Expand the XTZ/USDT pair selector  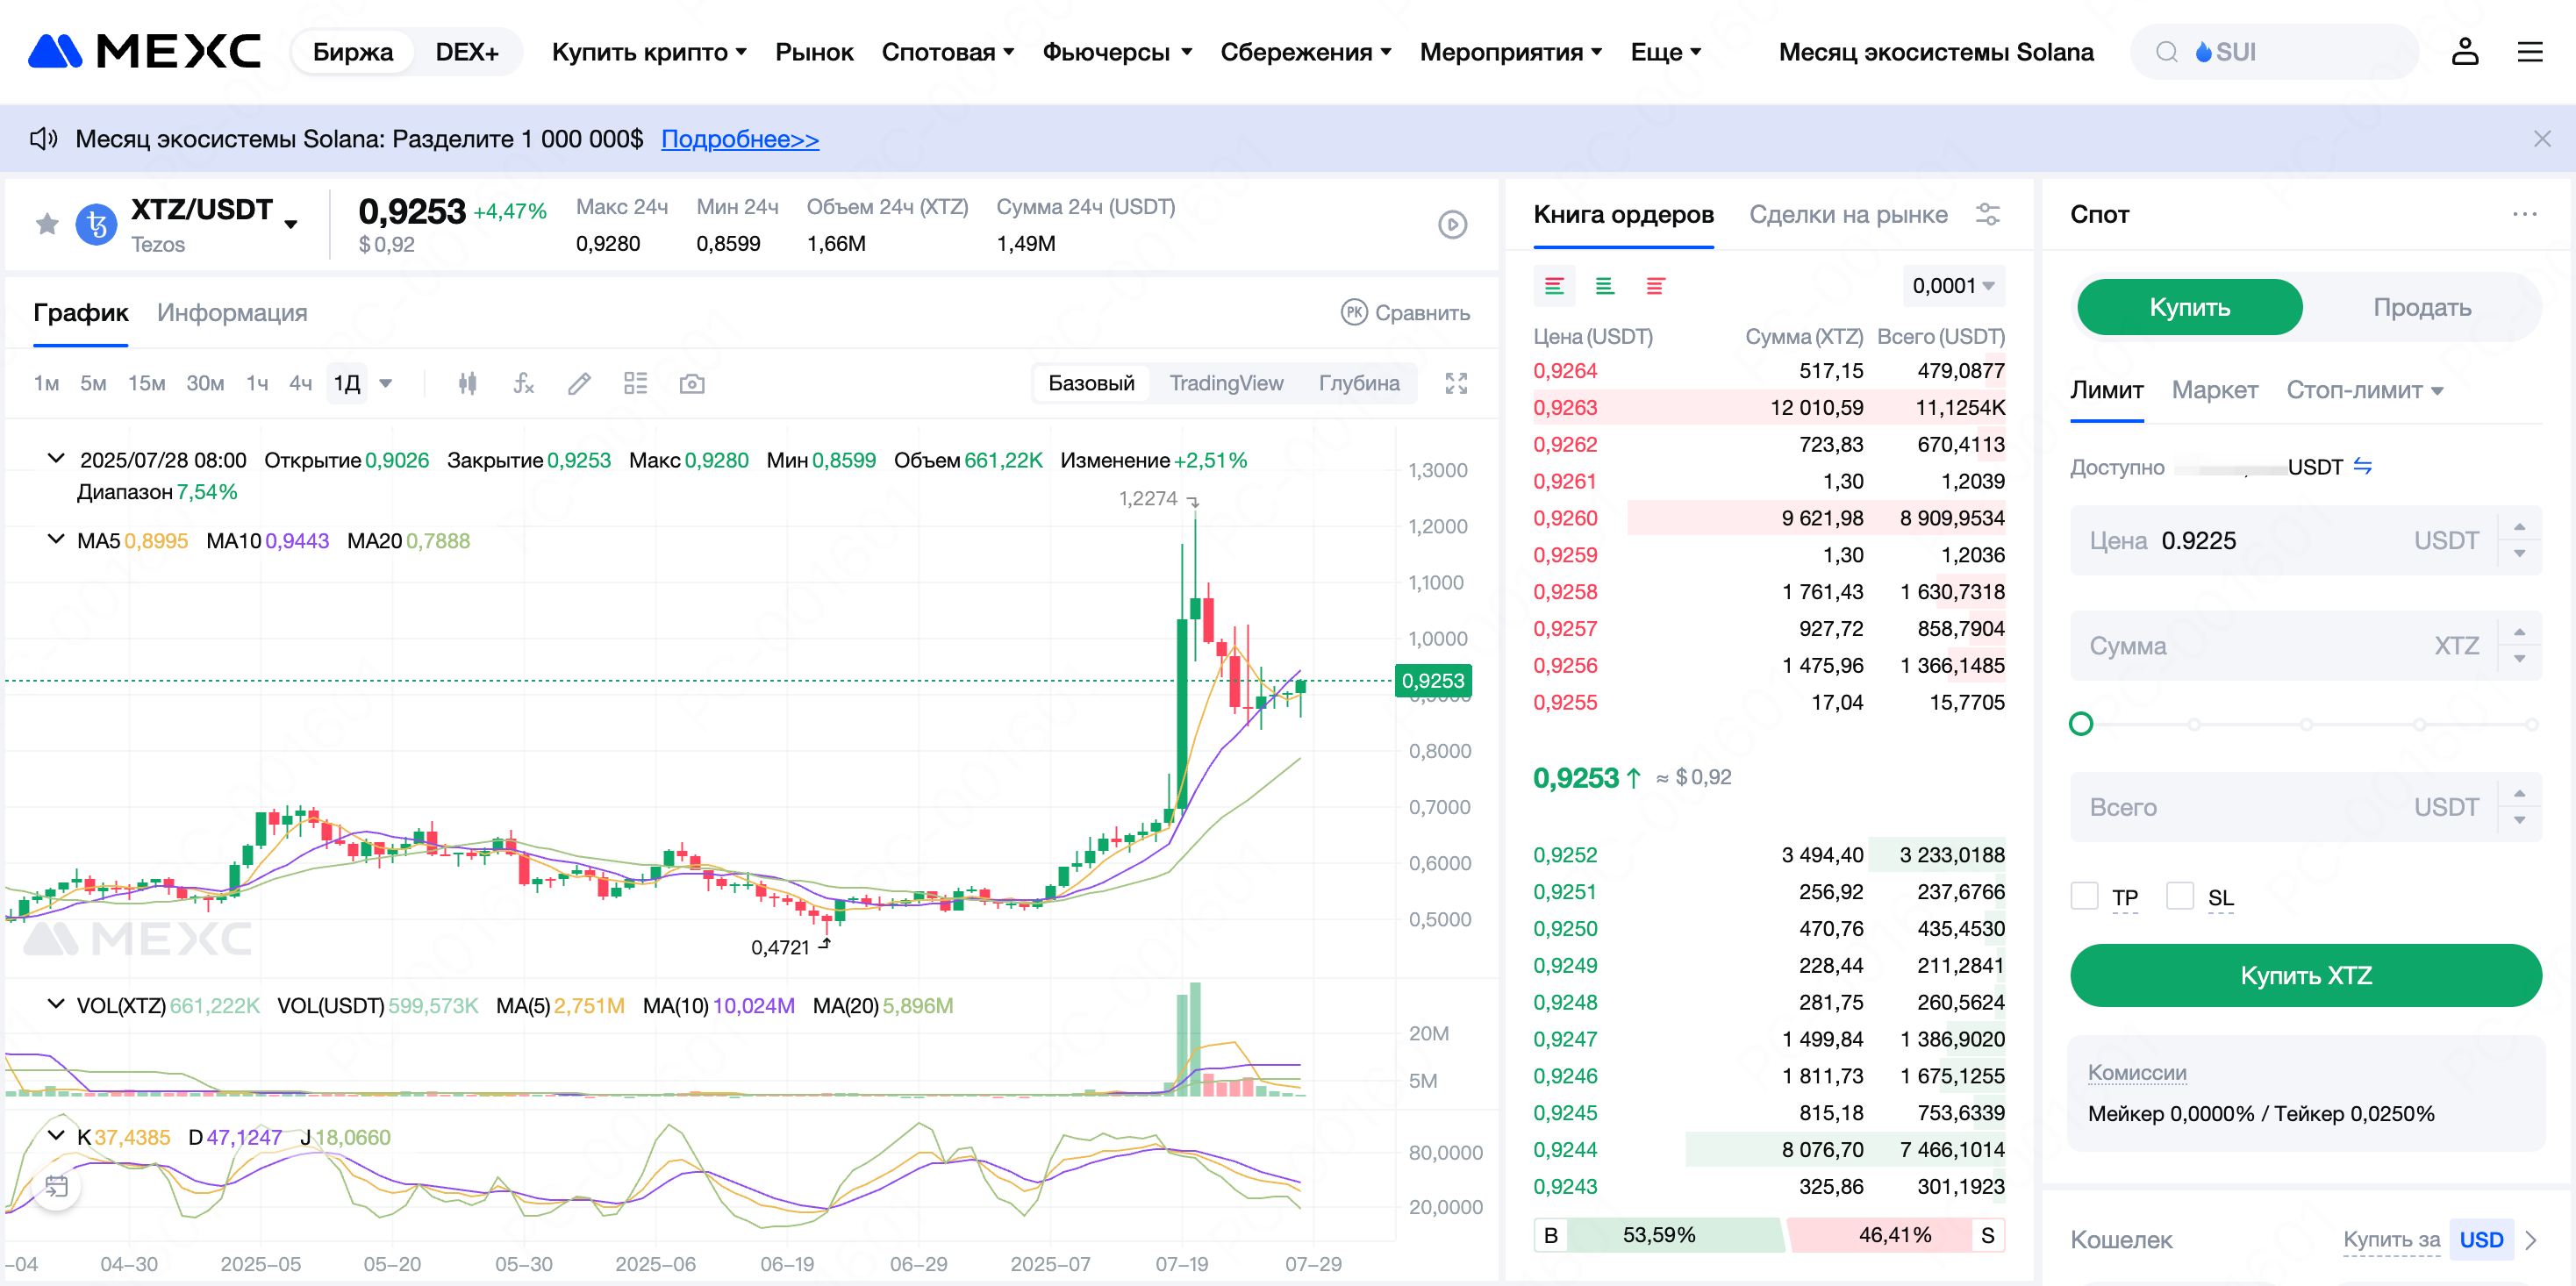[291, 224]
